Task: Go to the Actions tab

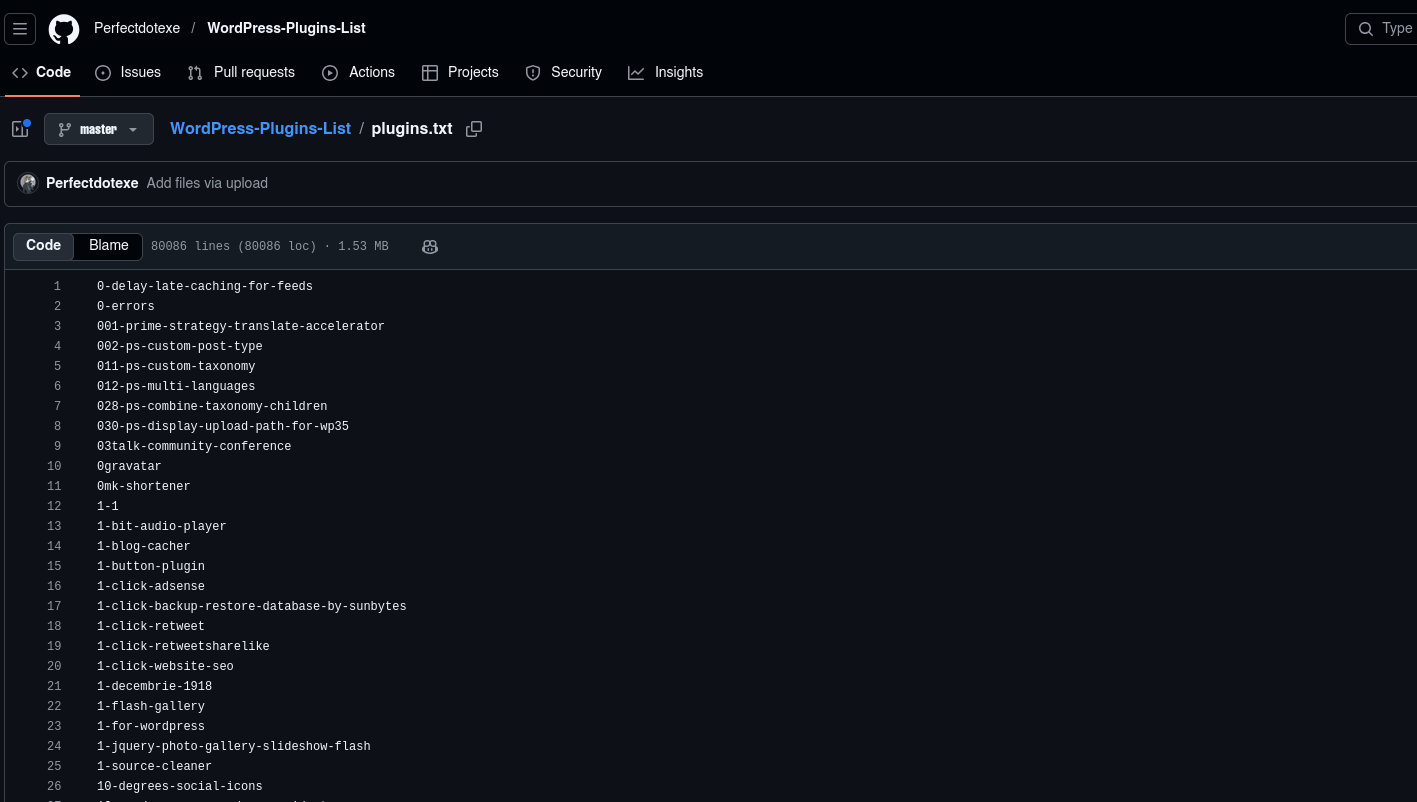Action: tap(359, 73)
